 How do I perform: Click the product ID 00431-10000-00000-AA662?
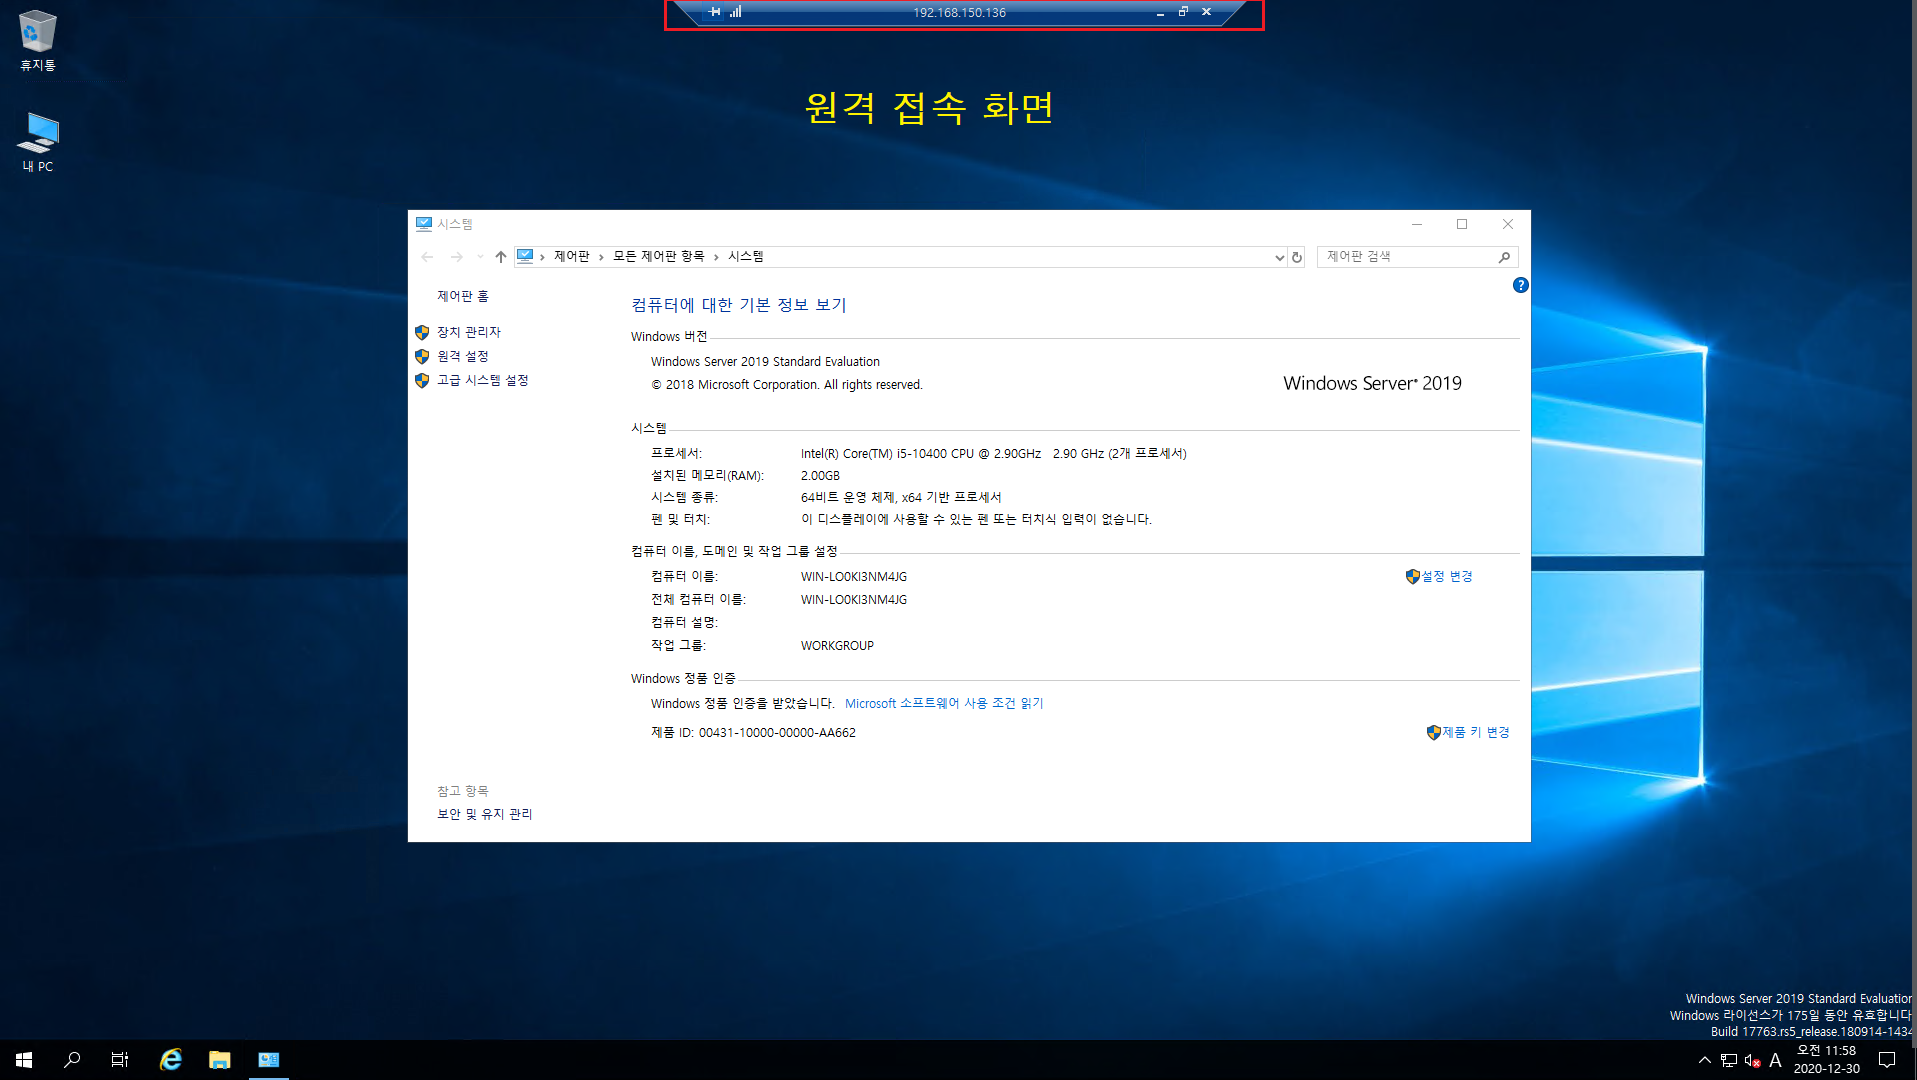point(777,732)
